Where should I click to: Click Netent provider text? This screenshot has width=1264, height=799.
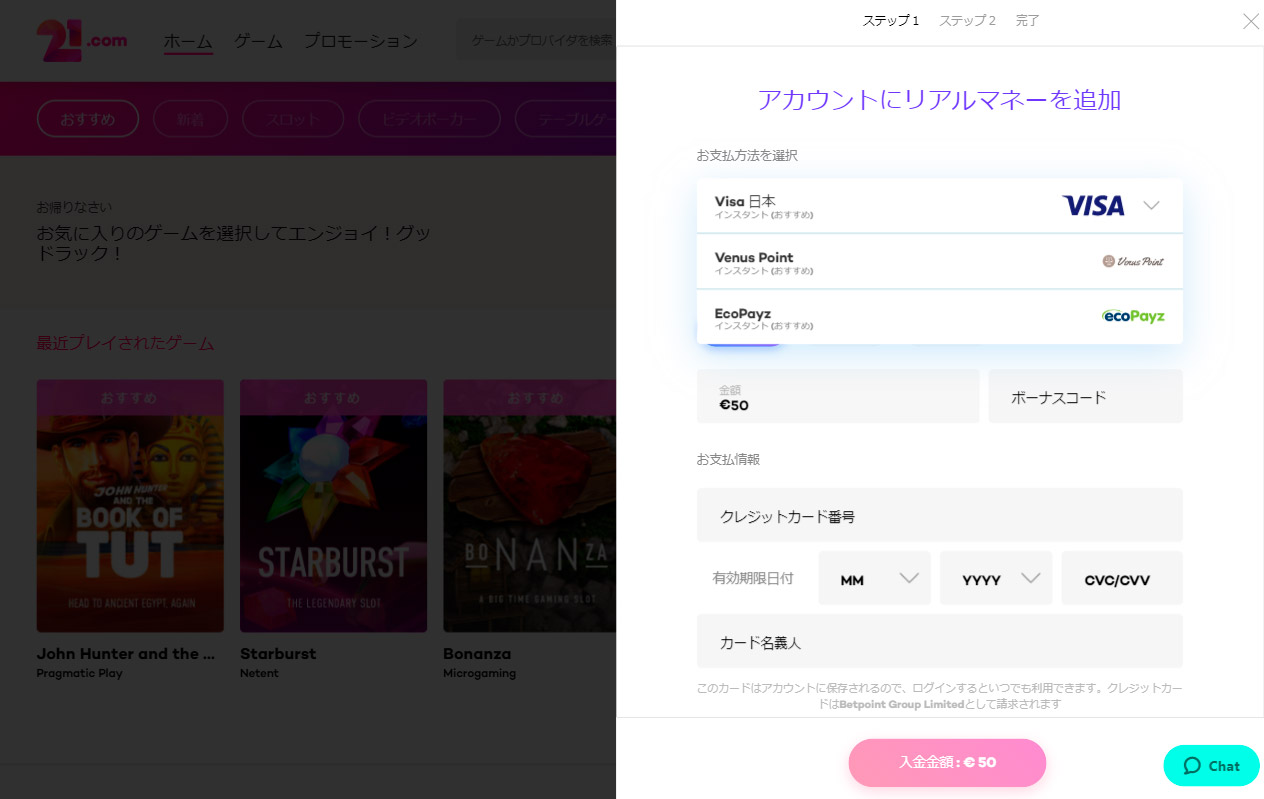pos(259,674)
